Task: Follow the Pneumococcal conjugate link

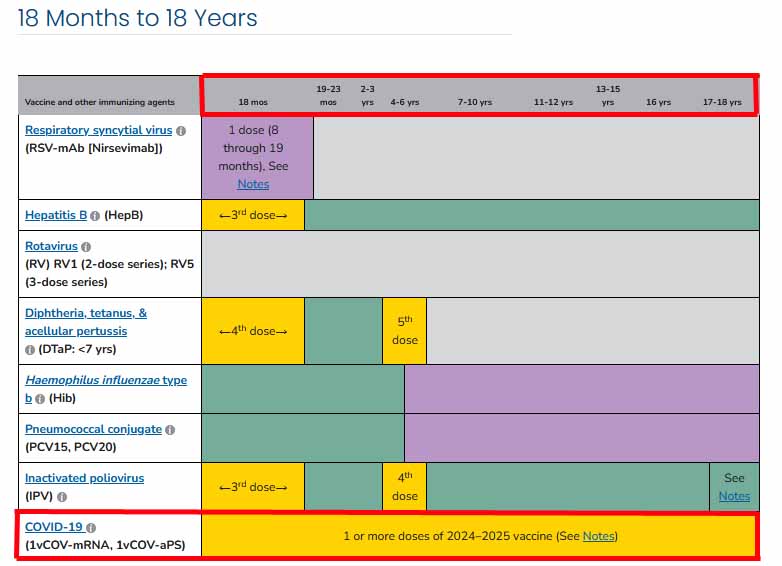Action: pyautogui.click(x=93, y=429)
